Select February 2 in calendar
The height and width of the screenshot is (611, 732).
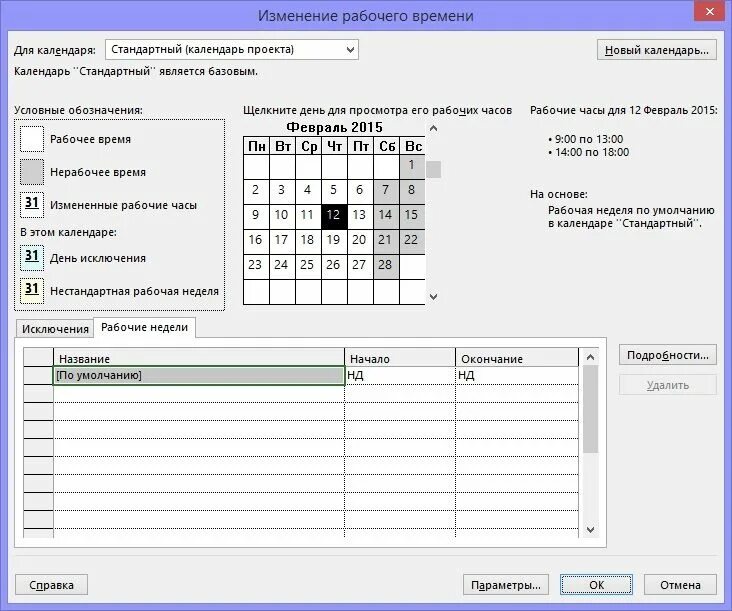(x=255, y=190)
